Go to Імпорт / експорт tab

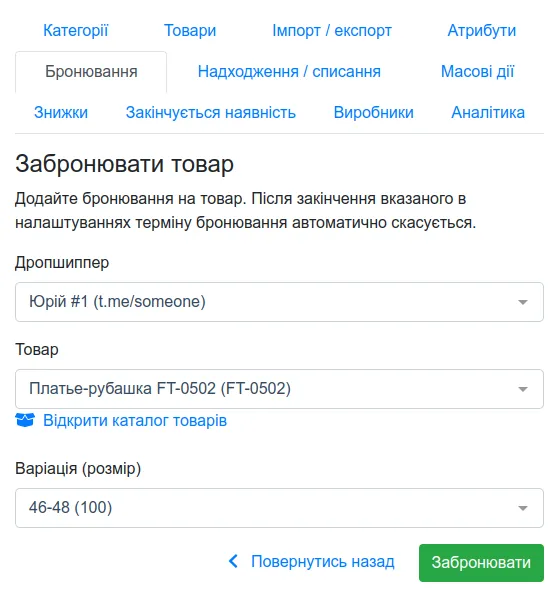(332, 31)
